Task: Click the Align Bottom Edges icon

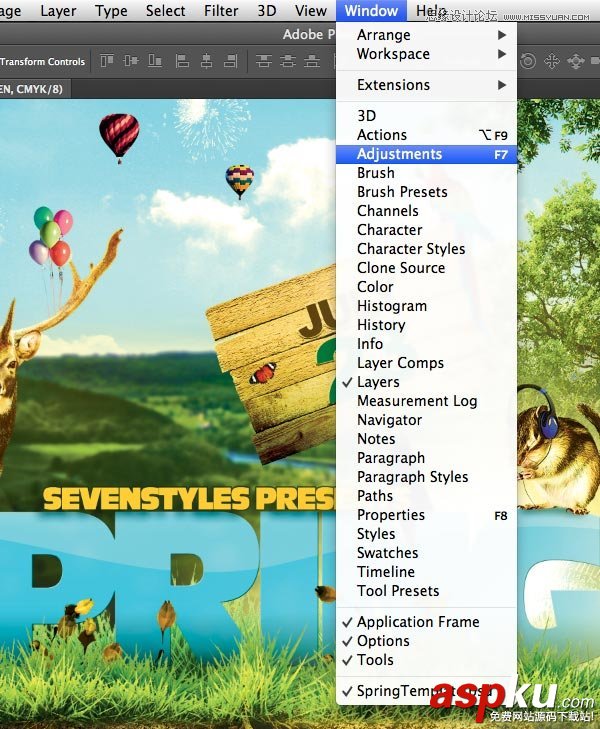Action: 155,60
